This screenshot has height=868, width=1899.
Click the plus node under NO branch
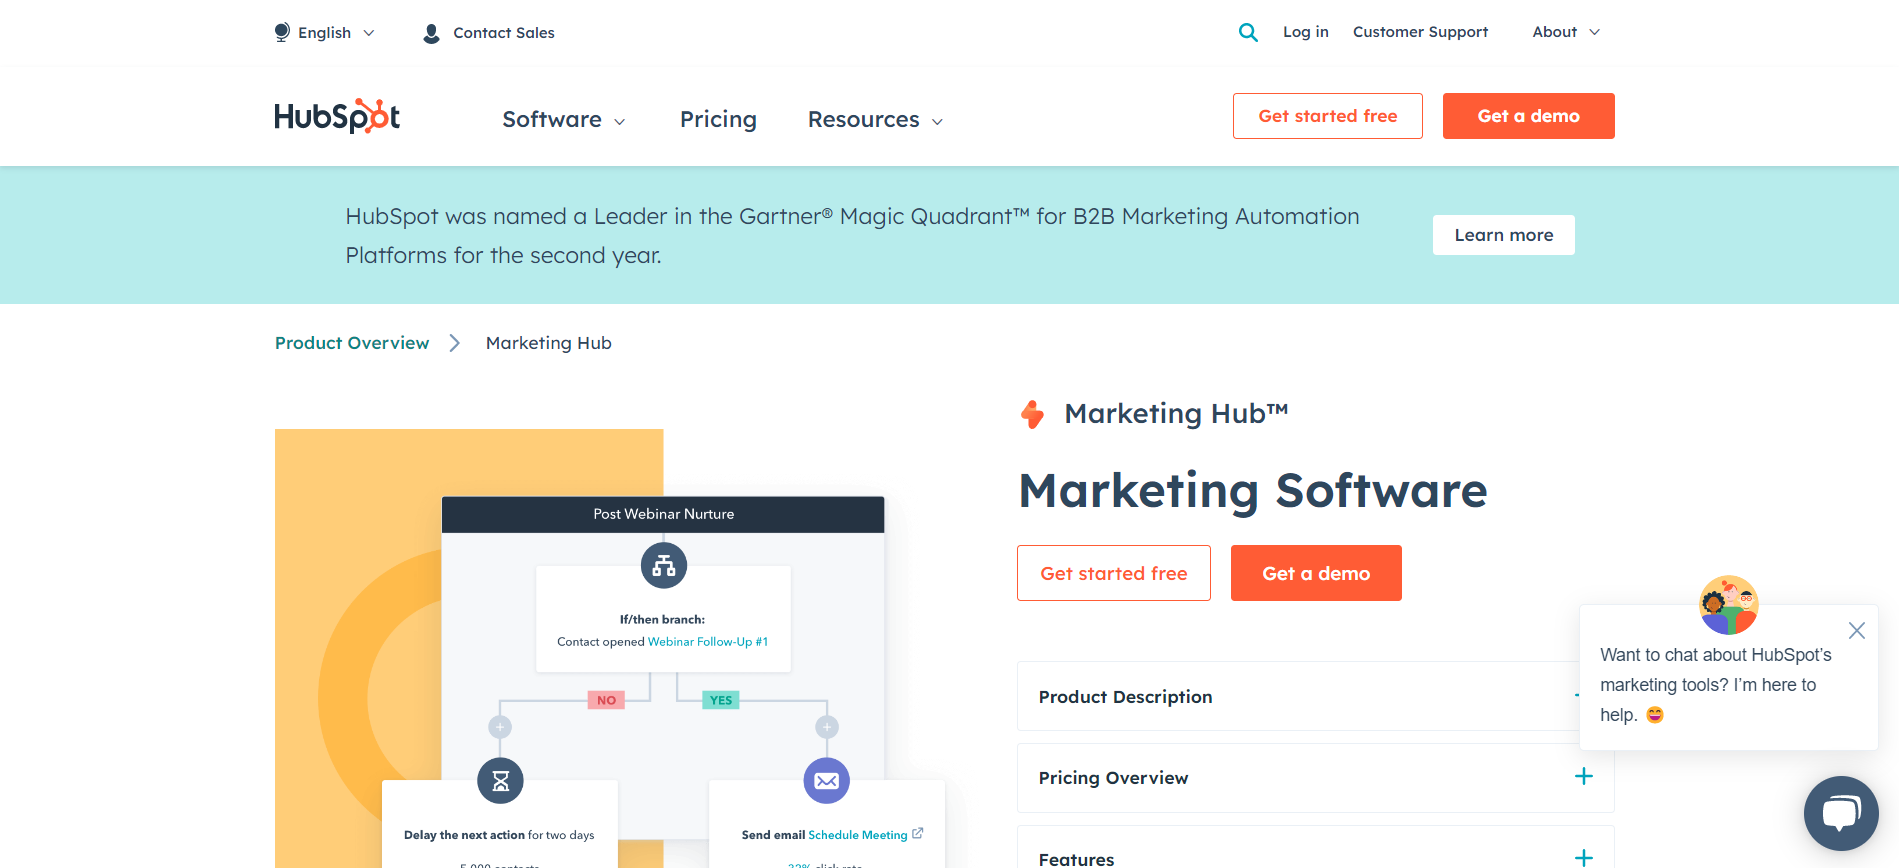click(500, 727)
